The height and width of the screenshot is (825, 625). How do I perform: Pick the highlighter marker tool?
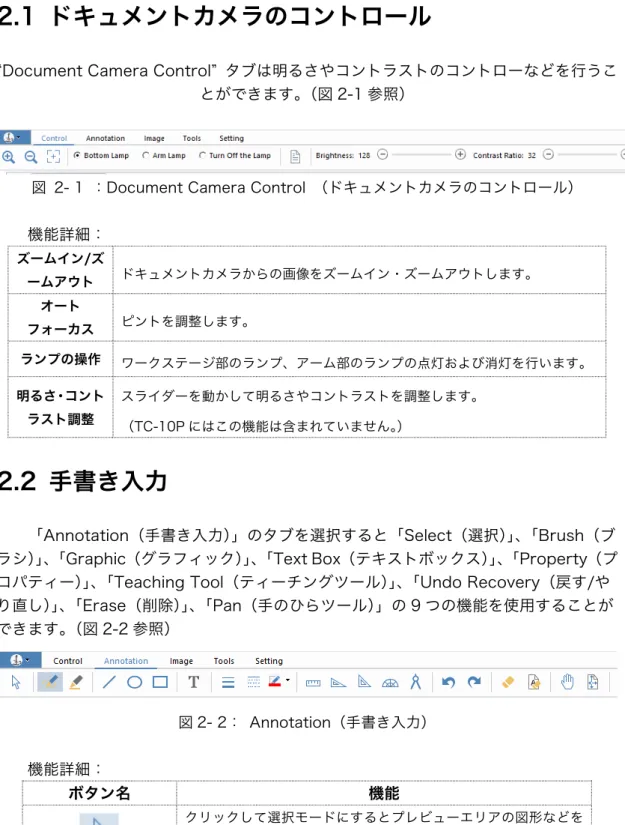point(76,682)
